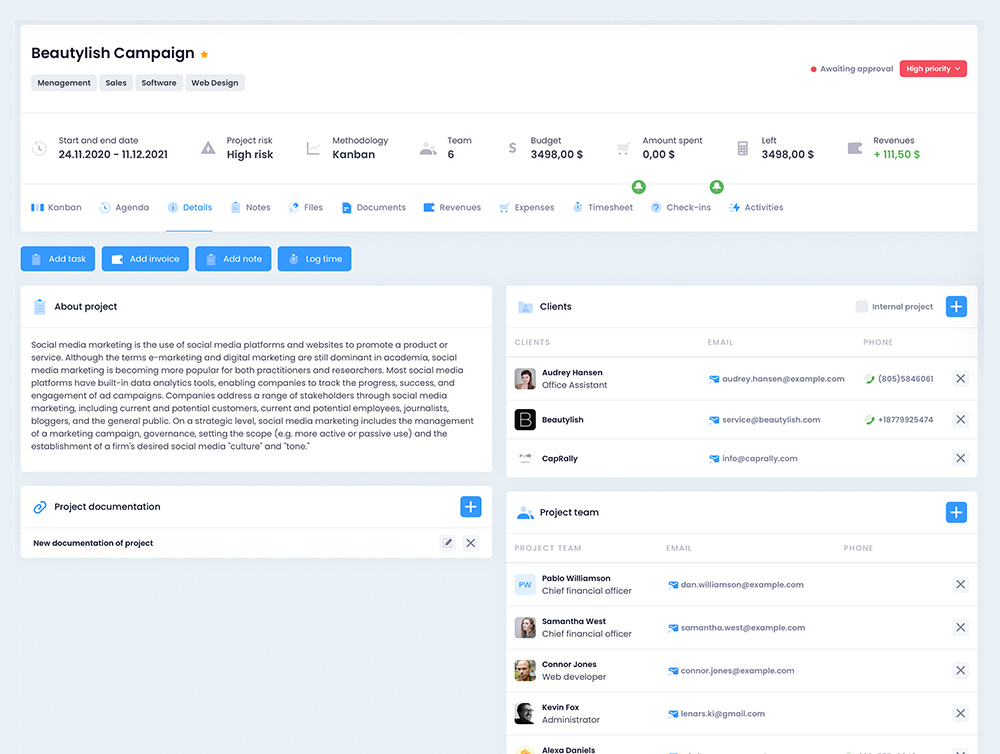The image size is (1000, 754).
Task: Remove client CapRally using its X button
Action: pyautogui.click(x=960, y=458)
